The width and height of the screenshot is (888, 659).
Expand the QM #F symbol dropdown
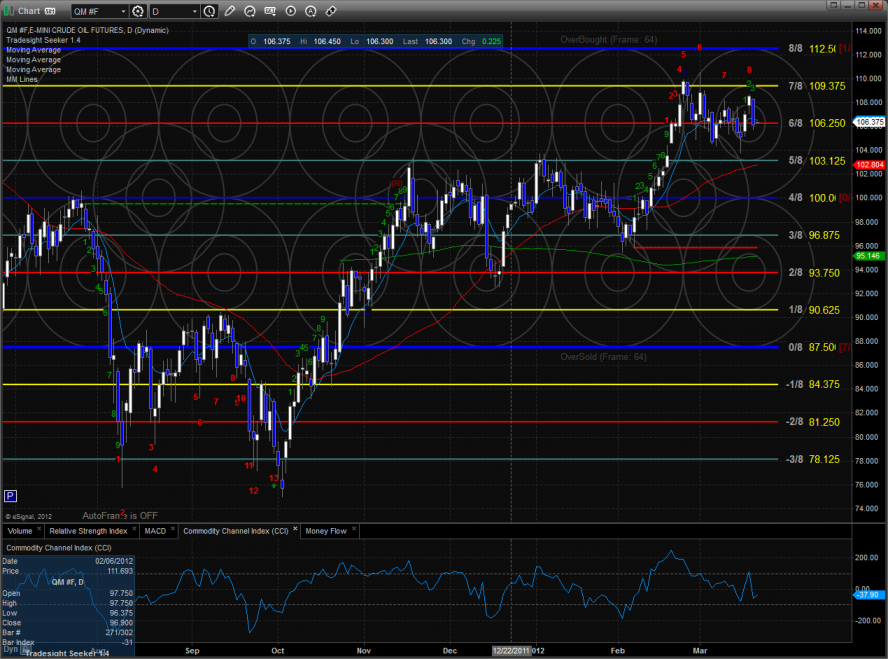pos(121,12)
